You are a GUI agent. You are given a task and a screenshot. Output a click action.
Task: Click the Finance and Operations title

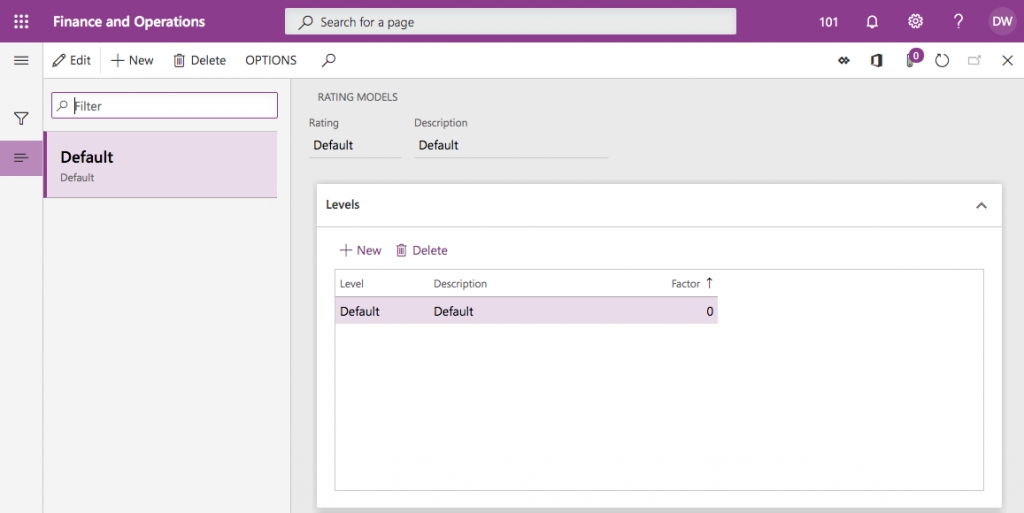(129, 22)
